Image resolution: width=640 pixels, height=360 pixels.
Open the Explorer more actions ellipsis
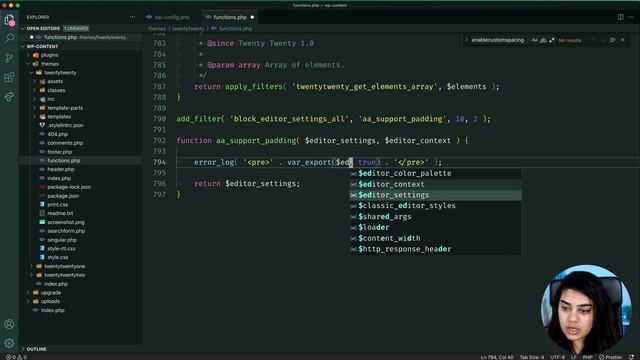coord(132,17)
